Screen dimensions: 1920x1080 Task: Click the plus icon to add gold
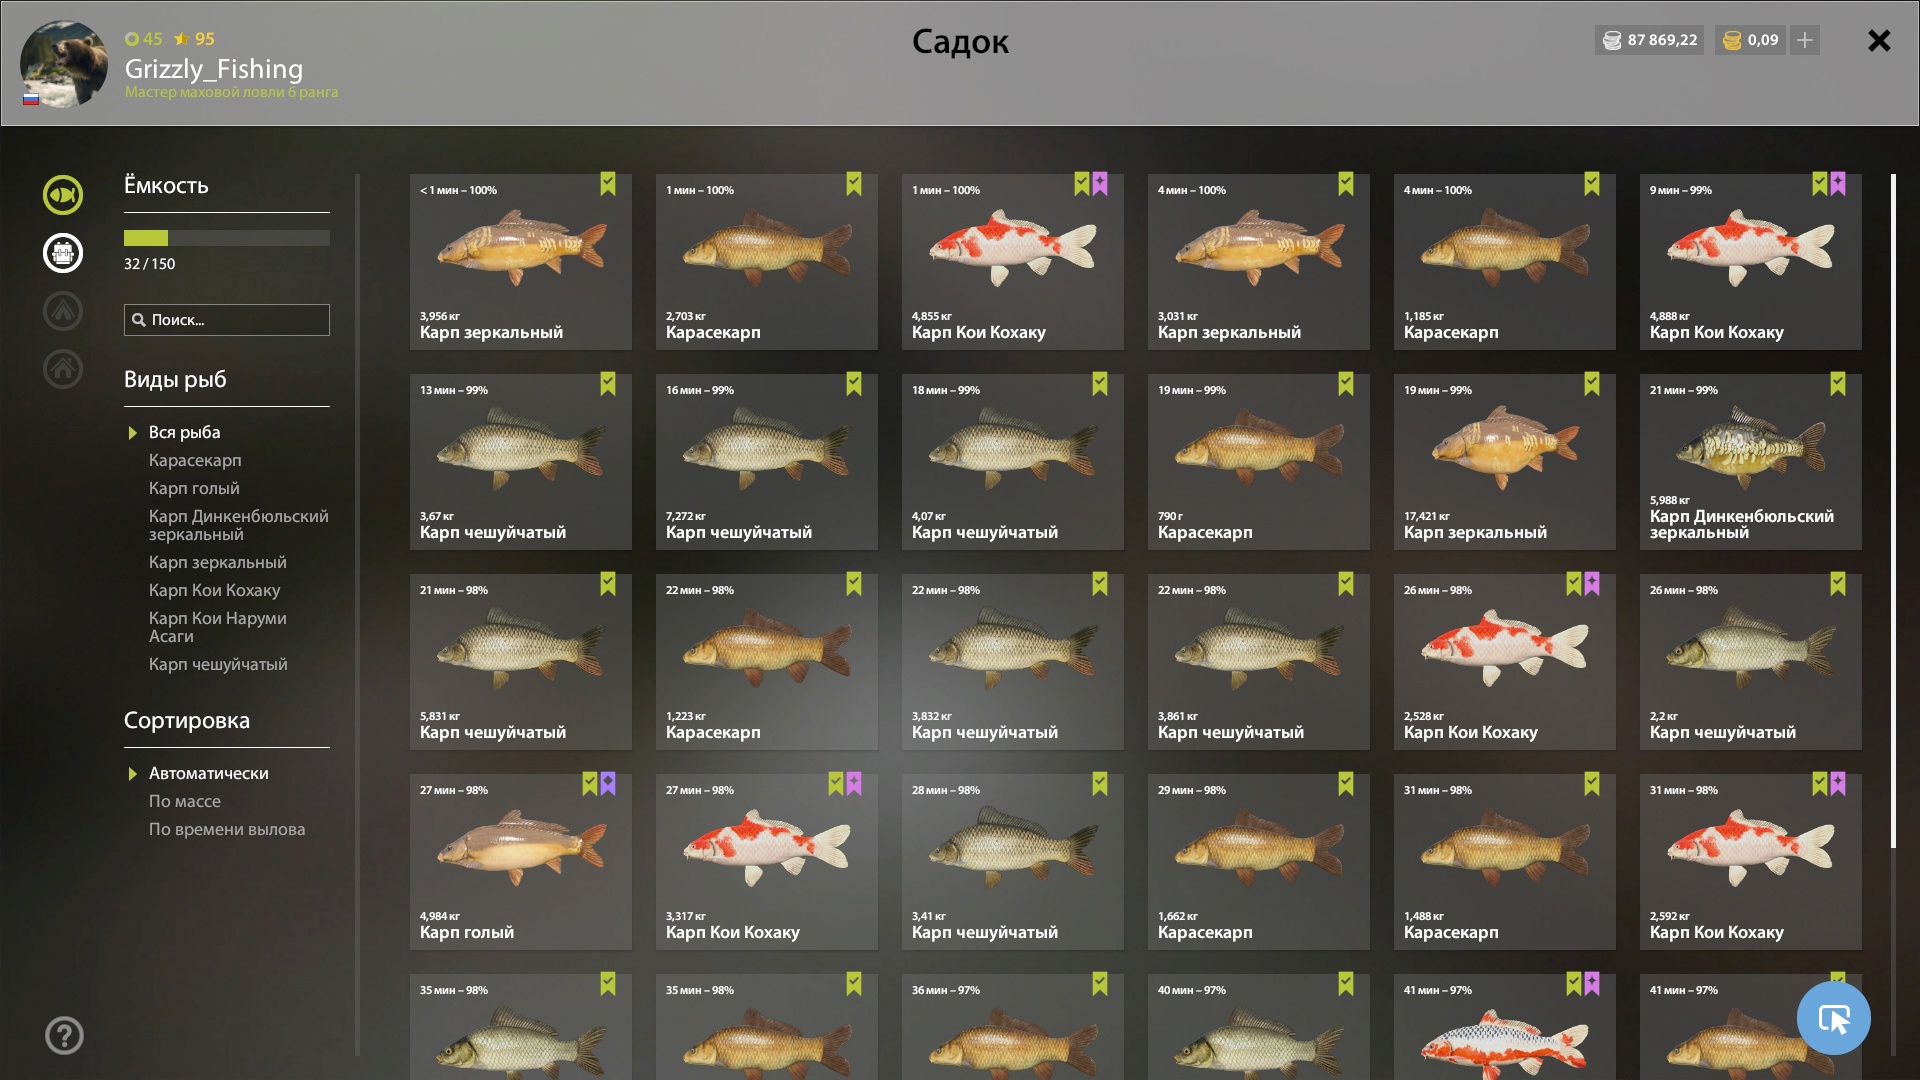[x=1805, y=40]
